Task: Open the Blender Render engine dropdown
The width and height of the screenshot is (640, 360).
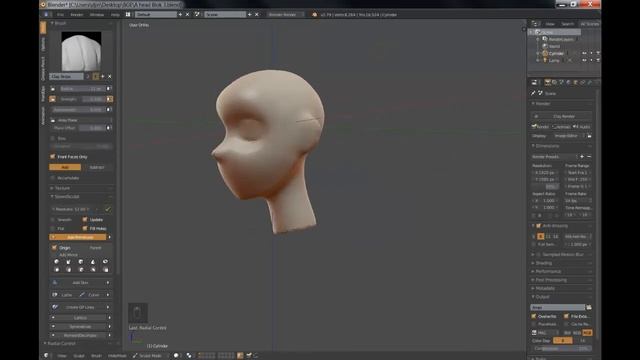Action: click(285, 14)
